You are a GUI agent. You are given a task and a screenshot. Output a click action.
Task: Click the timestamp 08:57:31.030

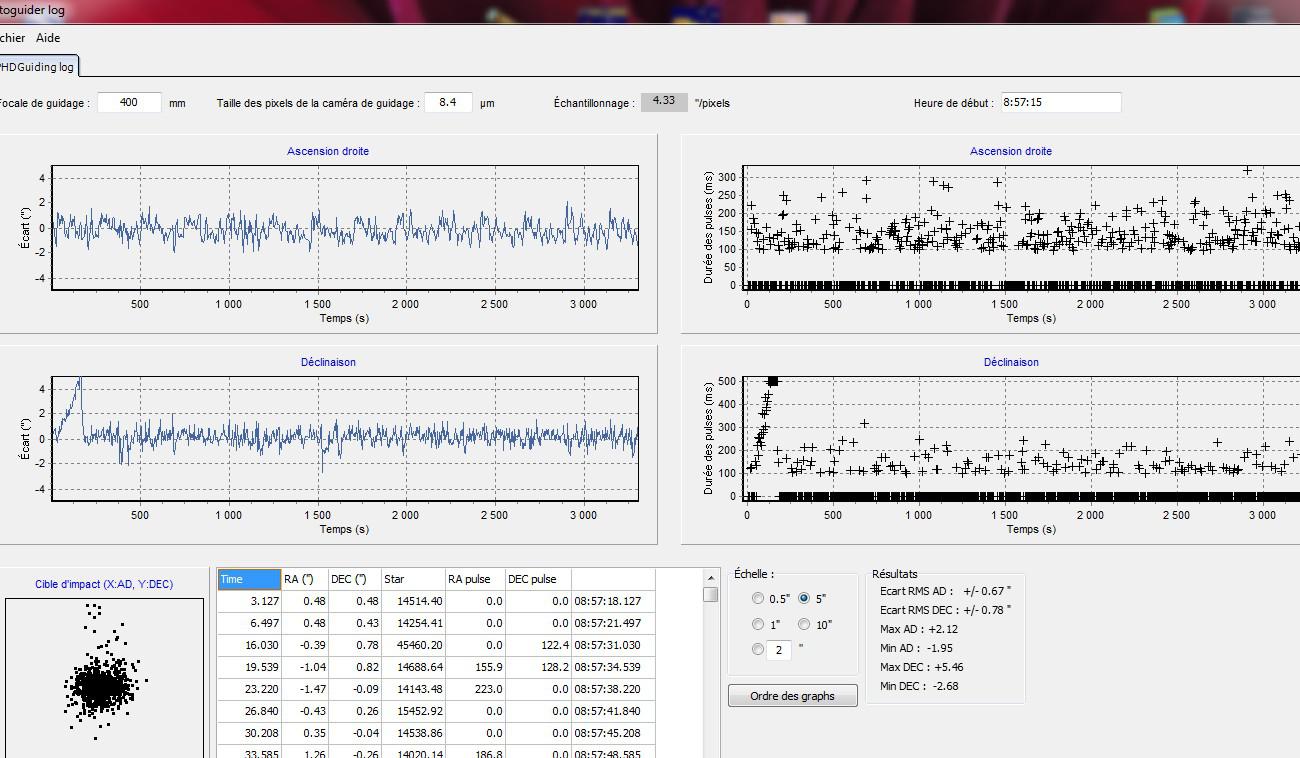click(613, 645)
